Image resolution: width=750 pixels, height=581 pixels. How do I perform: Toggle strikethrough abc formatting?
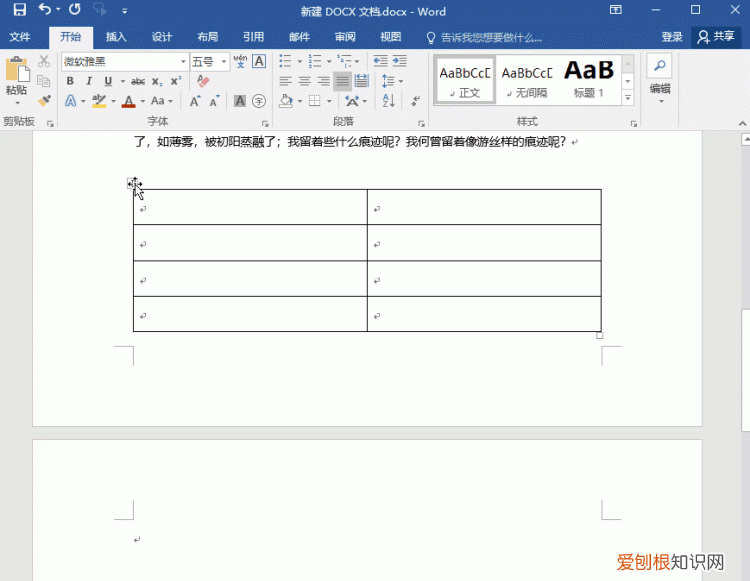(138, 81)
